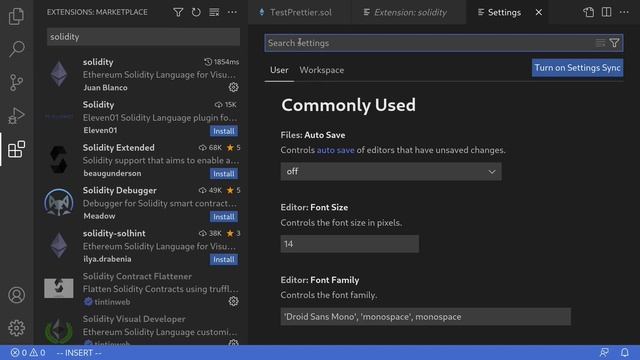Click the -- INSERT -- mode status entry

(79, 353)
